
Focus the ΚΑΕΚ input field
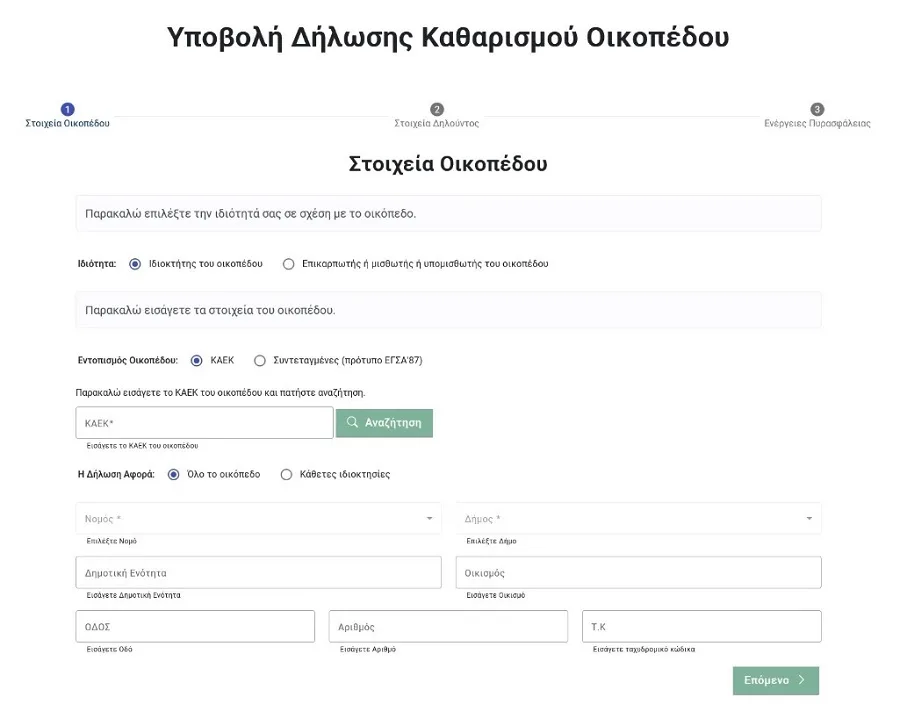pyautogui.click(x=204, y=423)
